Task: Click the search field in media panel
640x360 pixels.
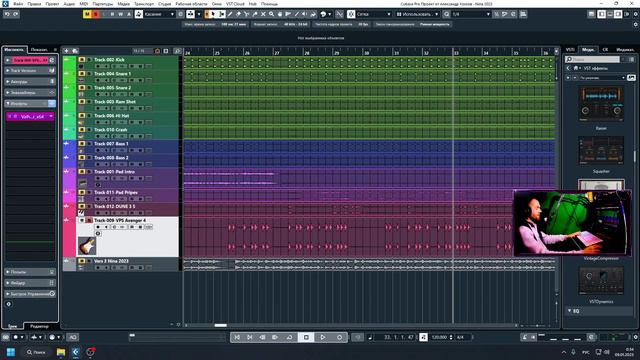Action: [592, 60]
